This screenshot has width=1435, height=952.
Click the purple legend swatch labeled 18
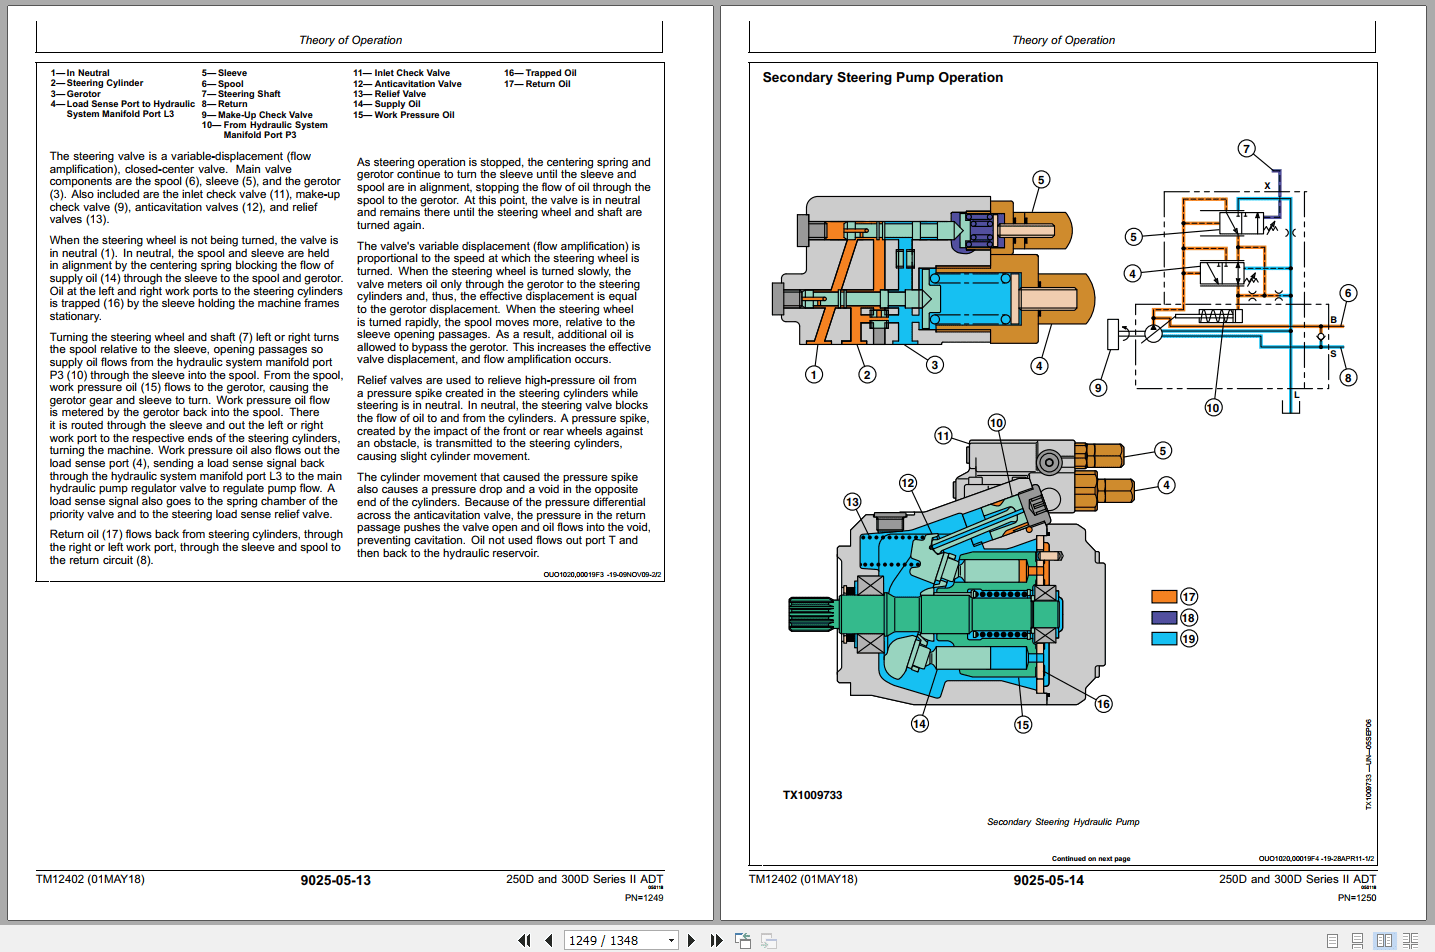[x=1164, y=617]
